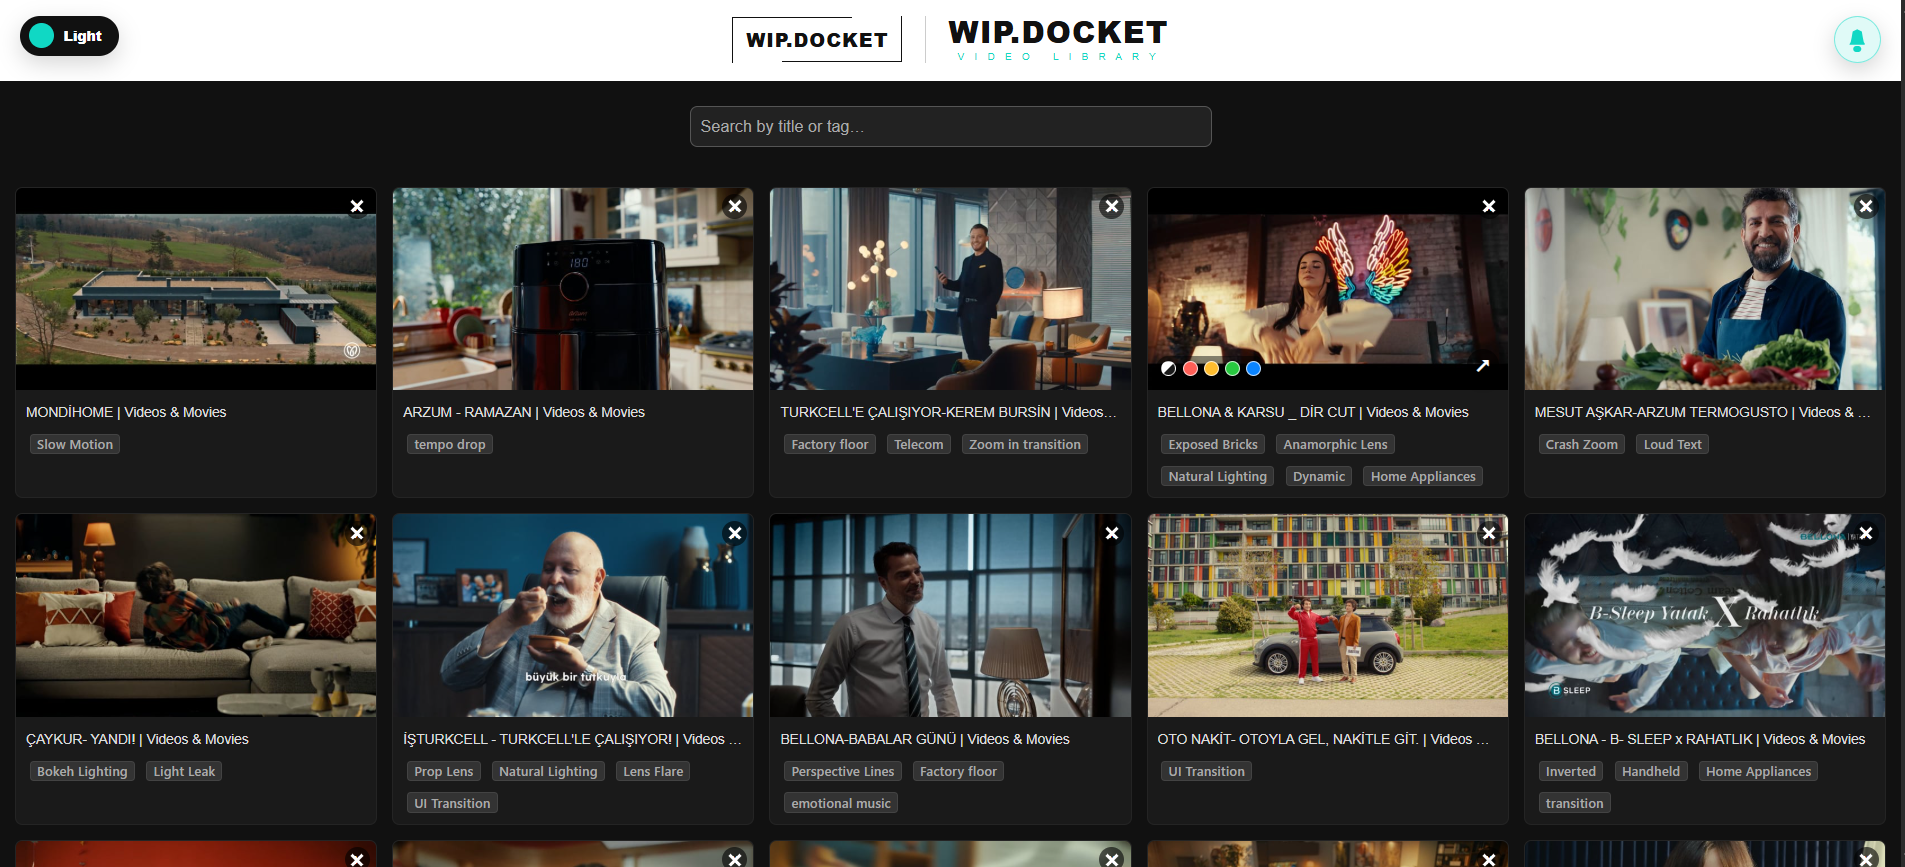Select the Lens Flare tag
The width and height of the screenshot is (1905, 867).
653,771
